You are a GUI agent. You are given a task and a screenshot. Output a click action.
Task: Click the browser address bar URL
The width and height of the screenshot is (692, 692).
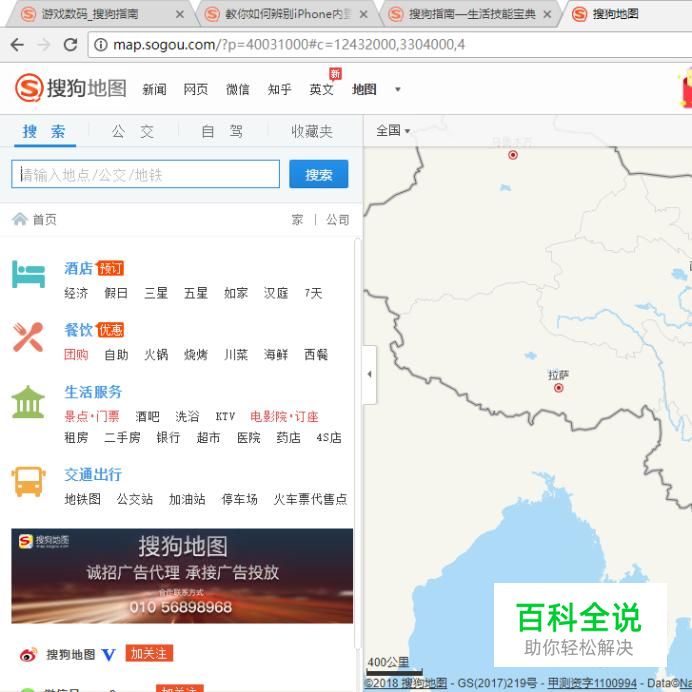289,45
